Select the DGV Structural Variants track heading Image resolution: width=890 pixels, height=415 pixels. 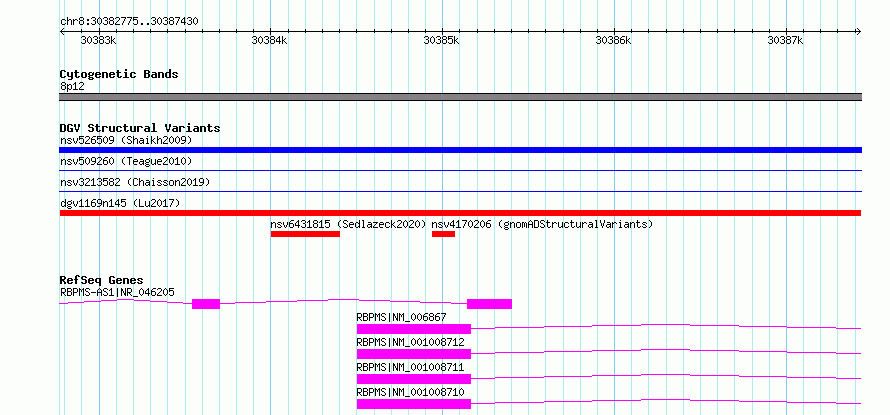click(140, 128)
